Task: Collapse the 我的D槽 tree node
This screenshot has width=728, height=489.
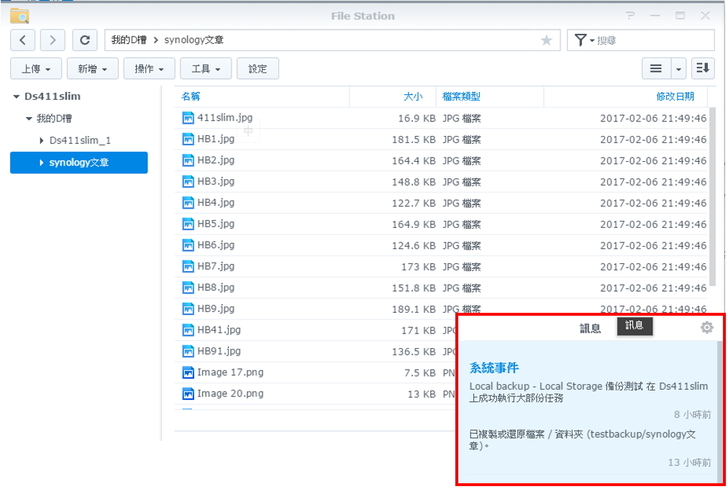Action: coord(29,119)
